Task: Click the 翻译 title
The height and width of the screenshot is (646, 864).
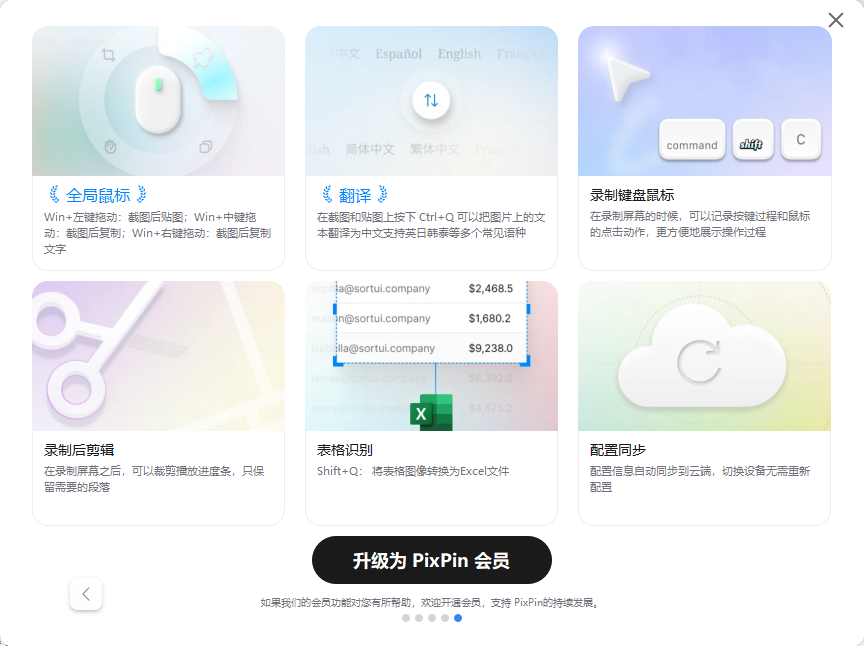Action: (355, 195)
